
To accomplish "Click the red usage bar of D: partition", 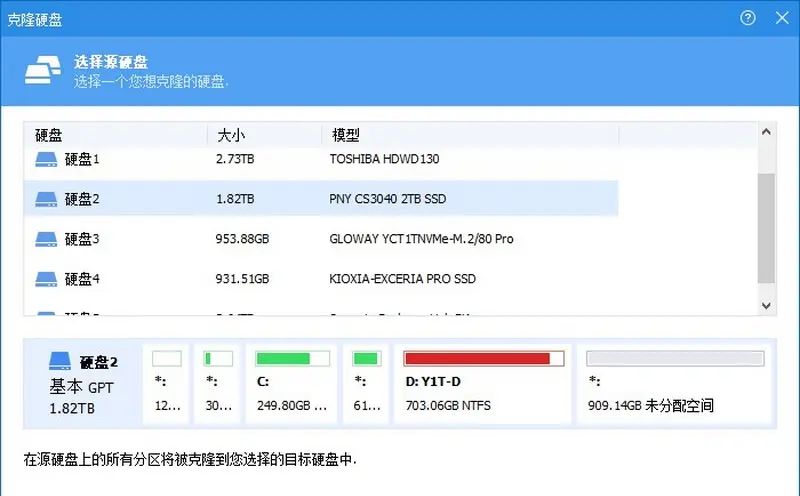I will click(484, 359).
